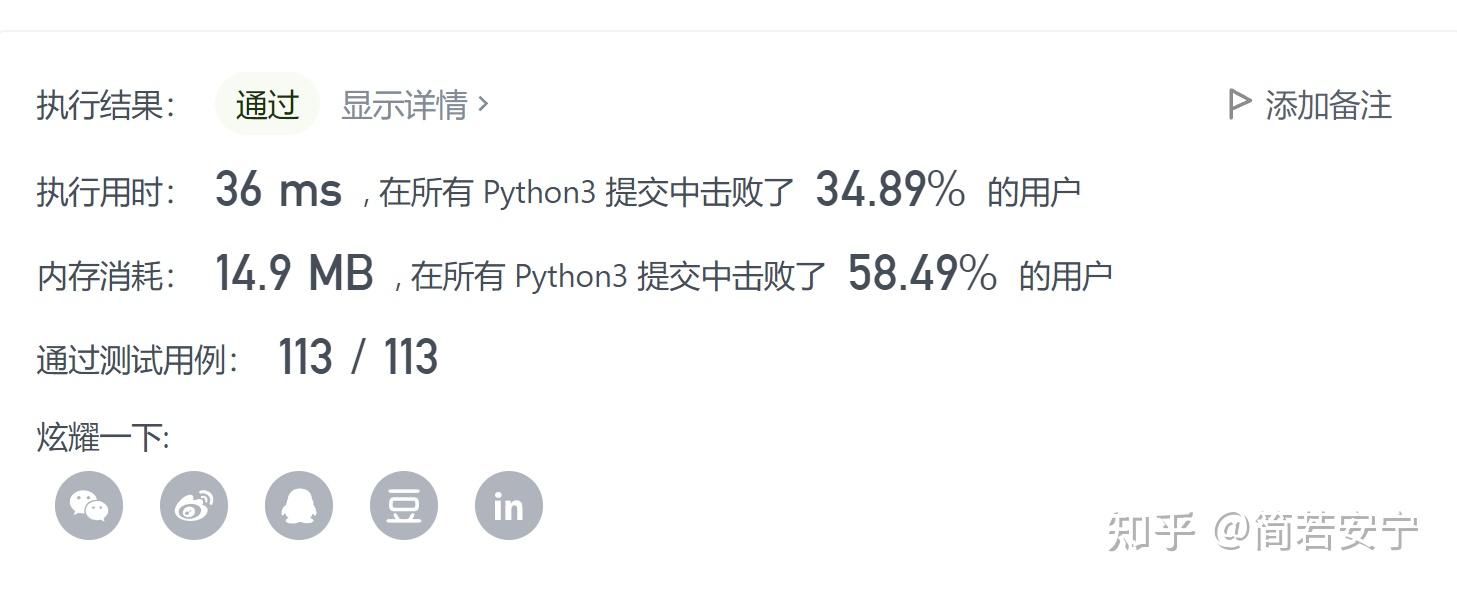Share result to Weibo
This screenshot has width=1457, height=590.
194,506
